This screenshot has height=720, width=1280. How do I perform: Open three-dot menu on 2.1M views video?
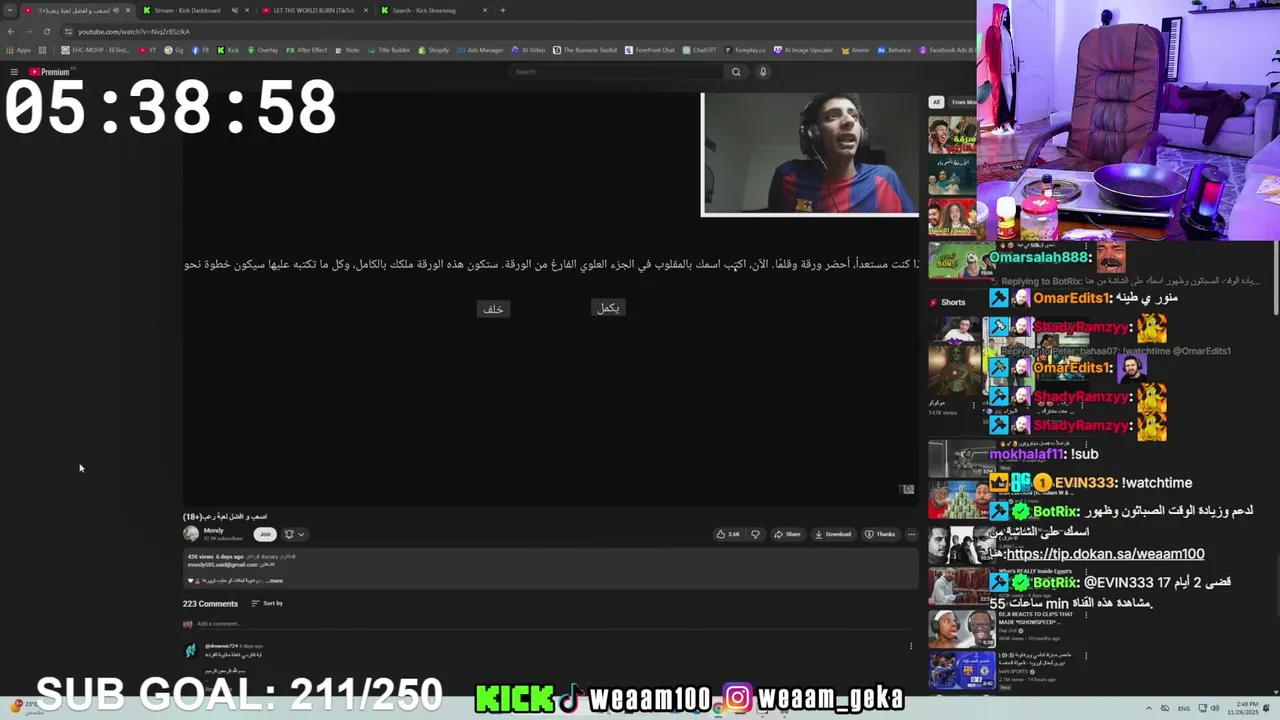coord(1085,657)
